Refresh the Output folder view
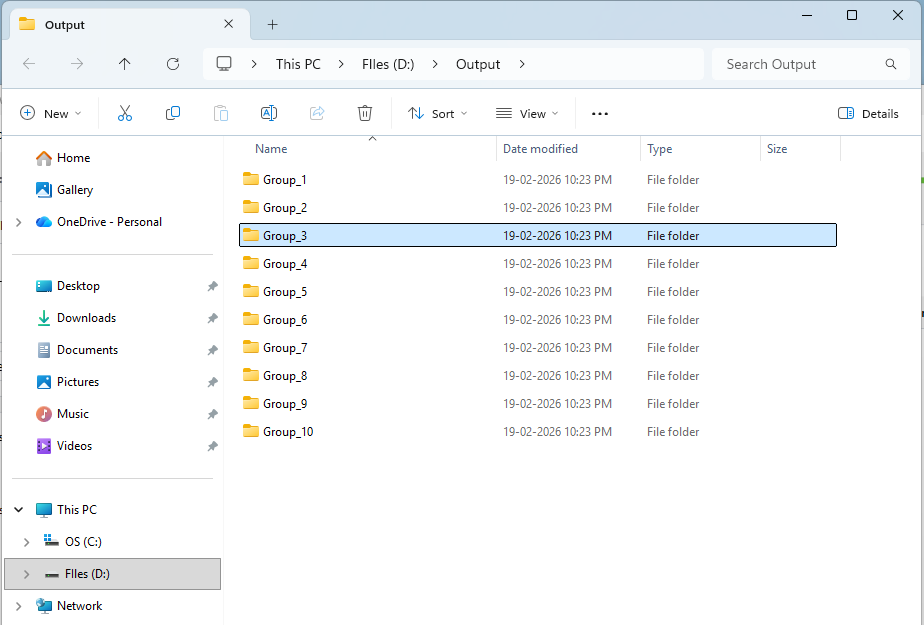The width and height of the screenshot is (924, 625). tap(172, 64)
